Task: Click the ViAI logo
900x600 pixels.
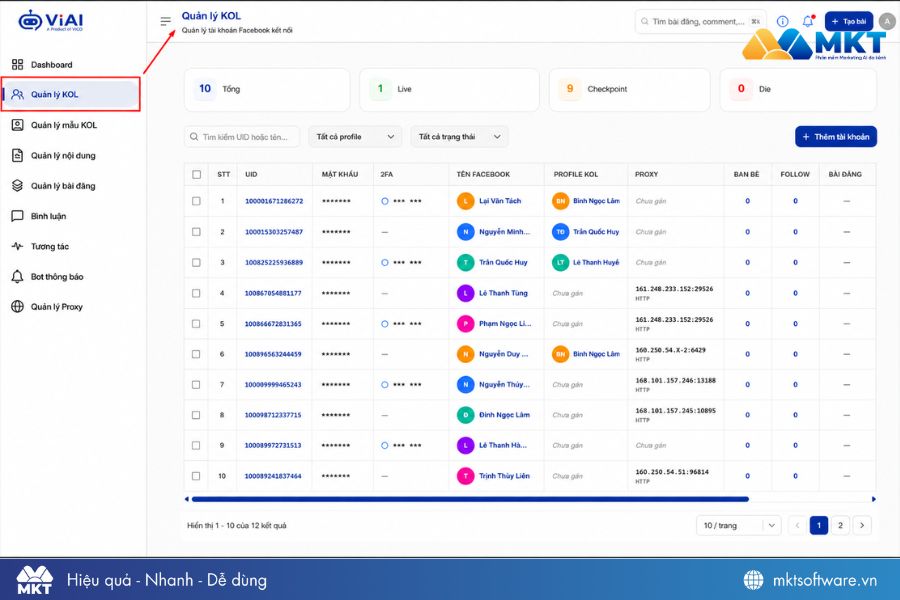Action: coord(51,21)
